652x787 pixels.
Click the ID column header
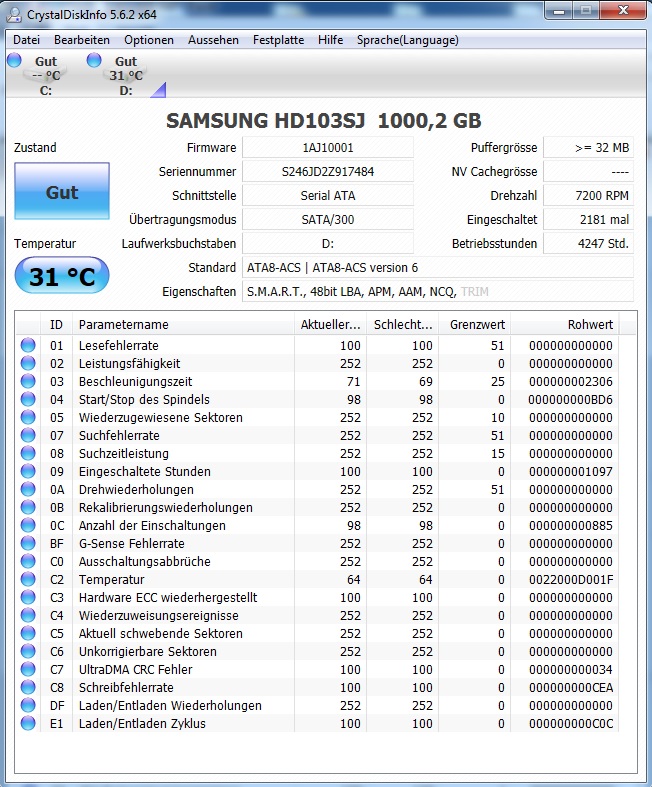tap(56, 325)
